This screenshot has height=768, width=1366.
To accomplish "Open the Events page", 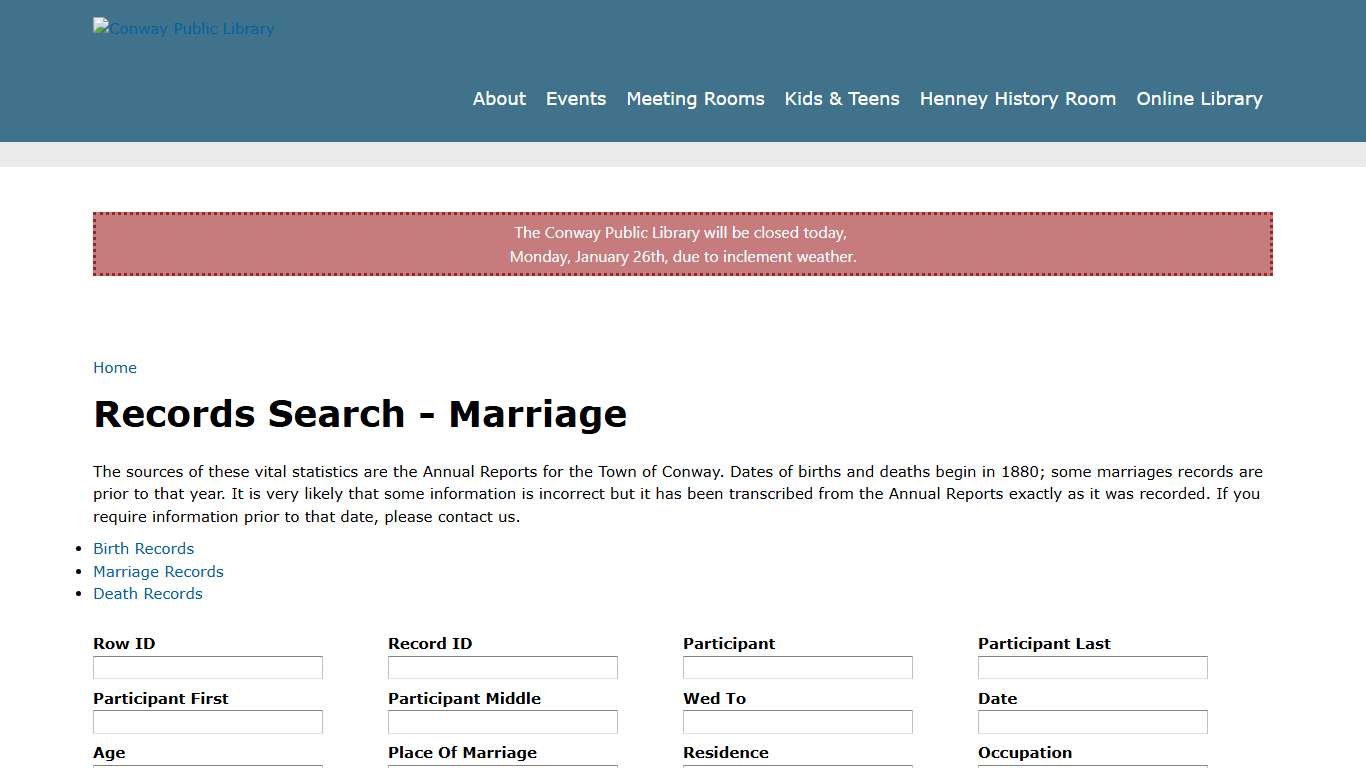I will point(576,98).
